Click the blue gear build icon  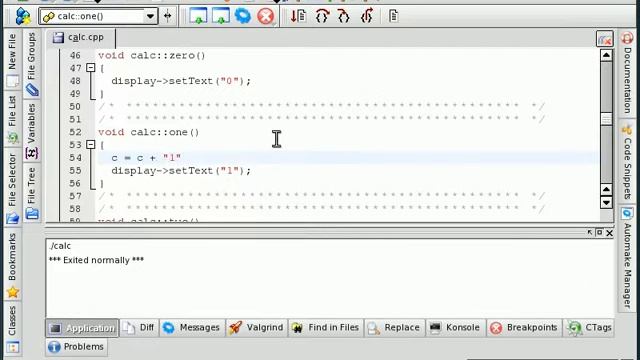(x=243, y=16)
